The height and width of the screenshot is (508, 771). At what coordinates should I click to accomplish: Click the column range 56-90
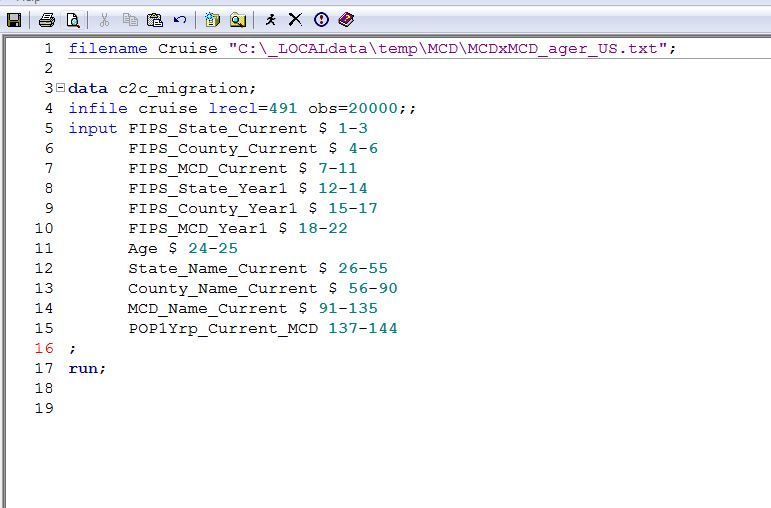(x=373, y=288)
